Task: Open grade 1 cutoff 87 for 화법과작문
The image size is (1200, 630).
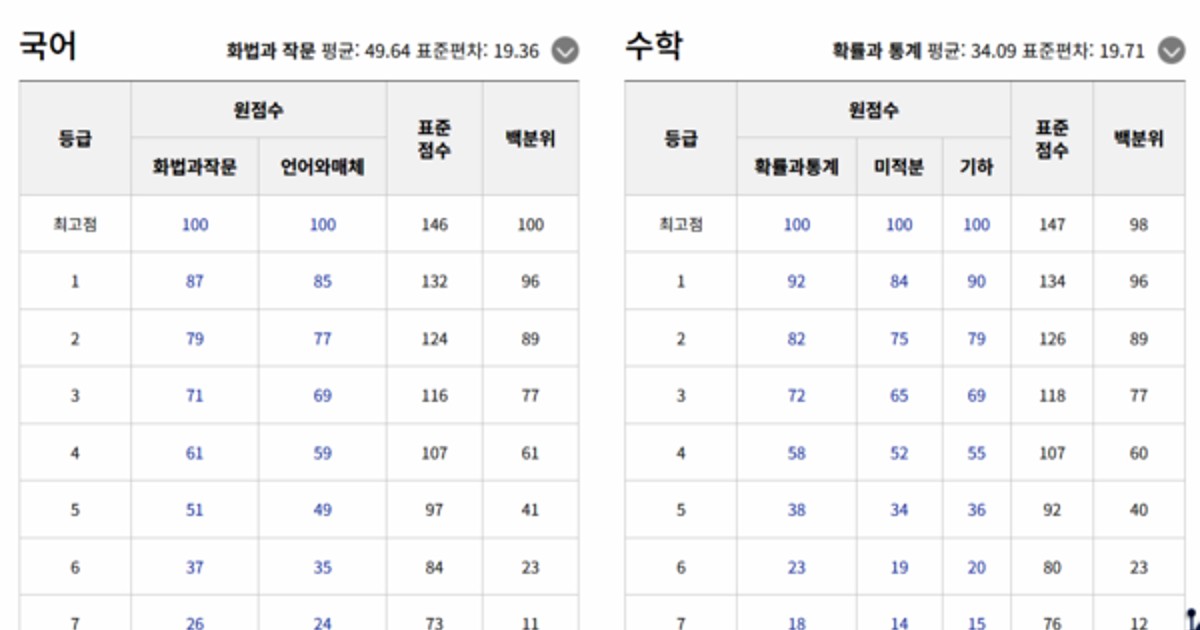Action: [x=195, y=281]
